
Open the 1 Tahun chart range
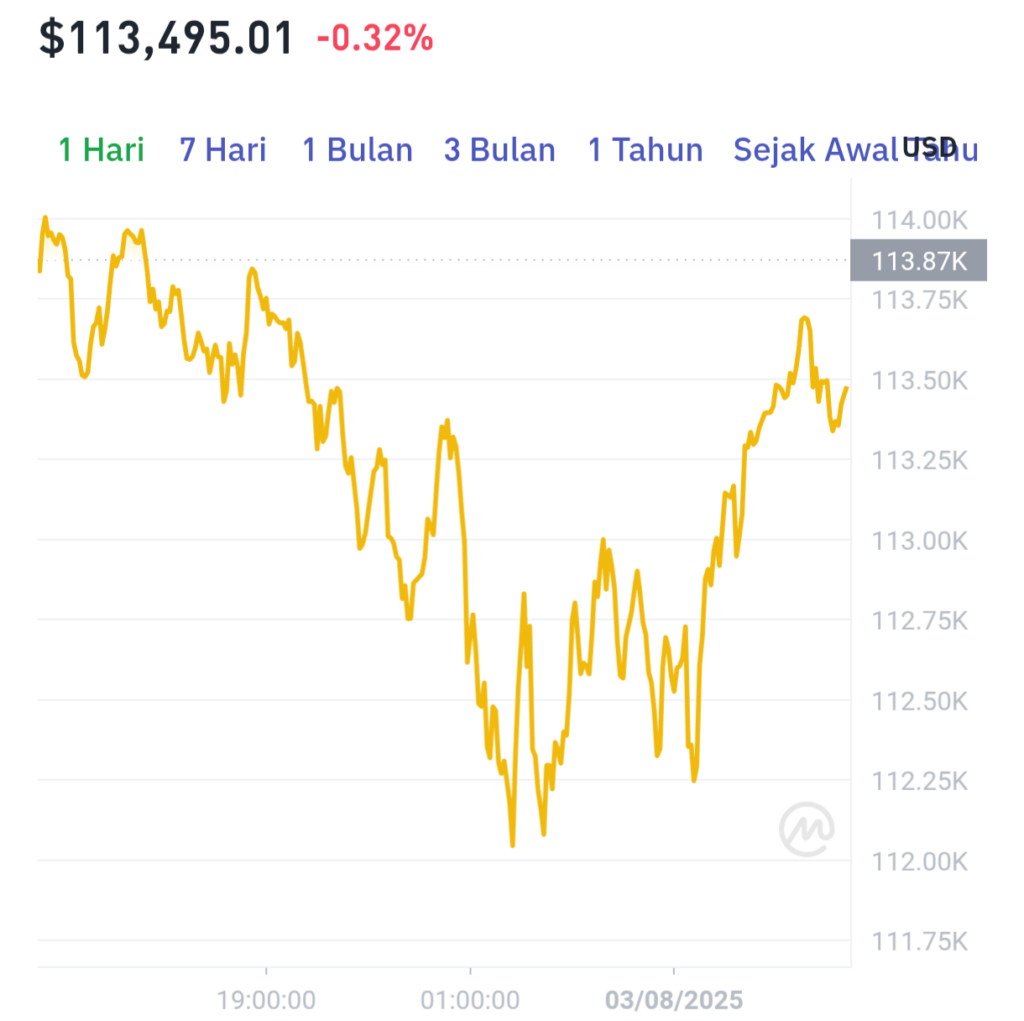click(x=645, y=150)
